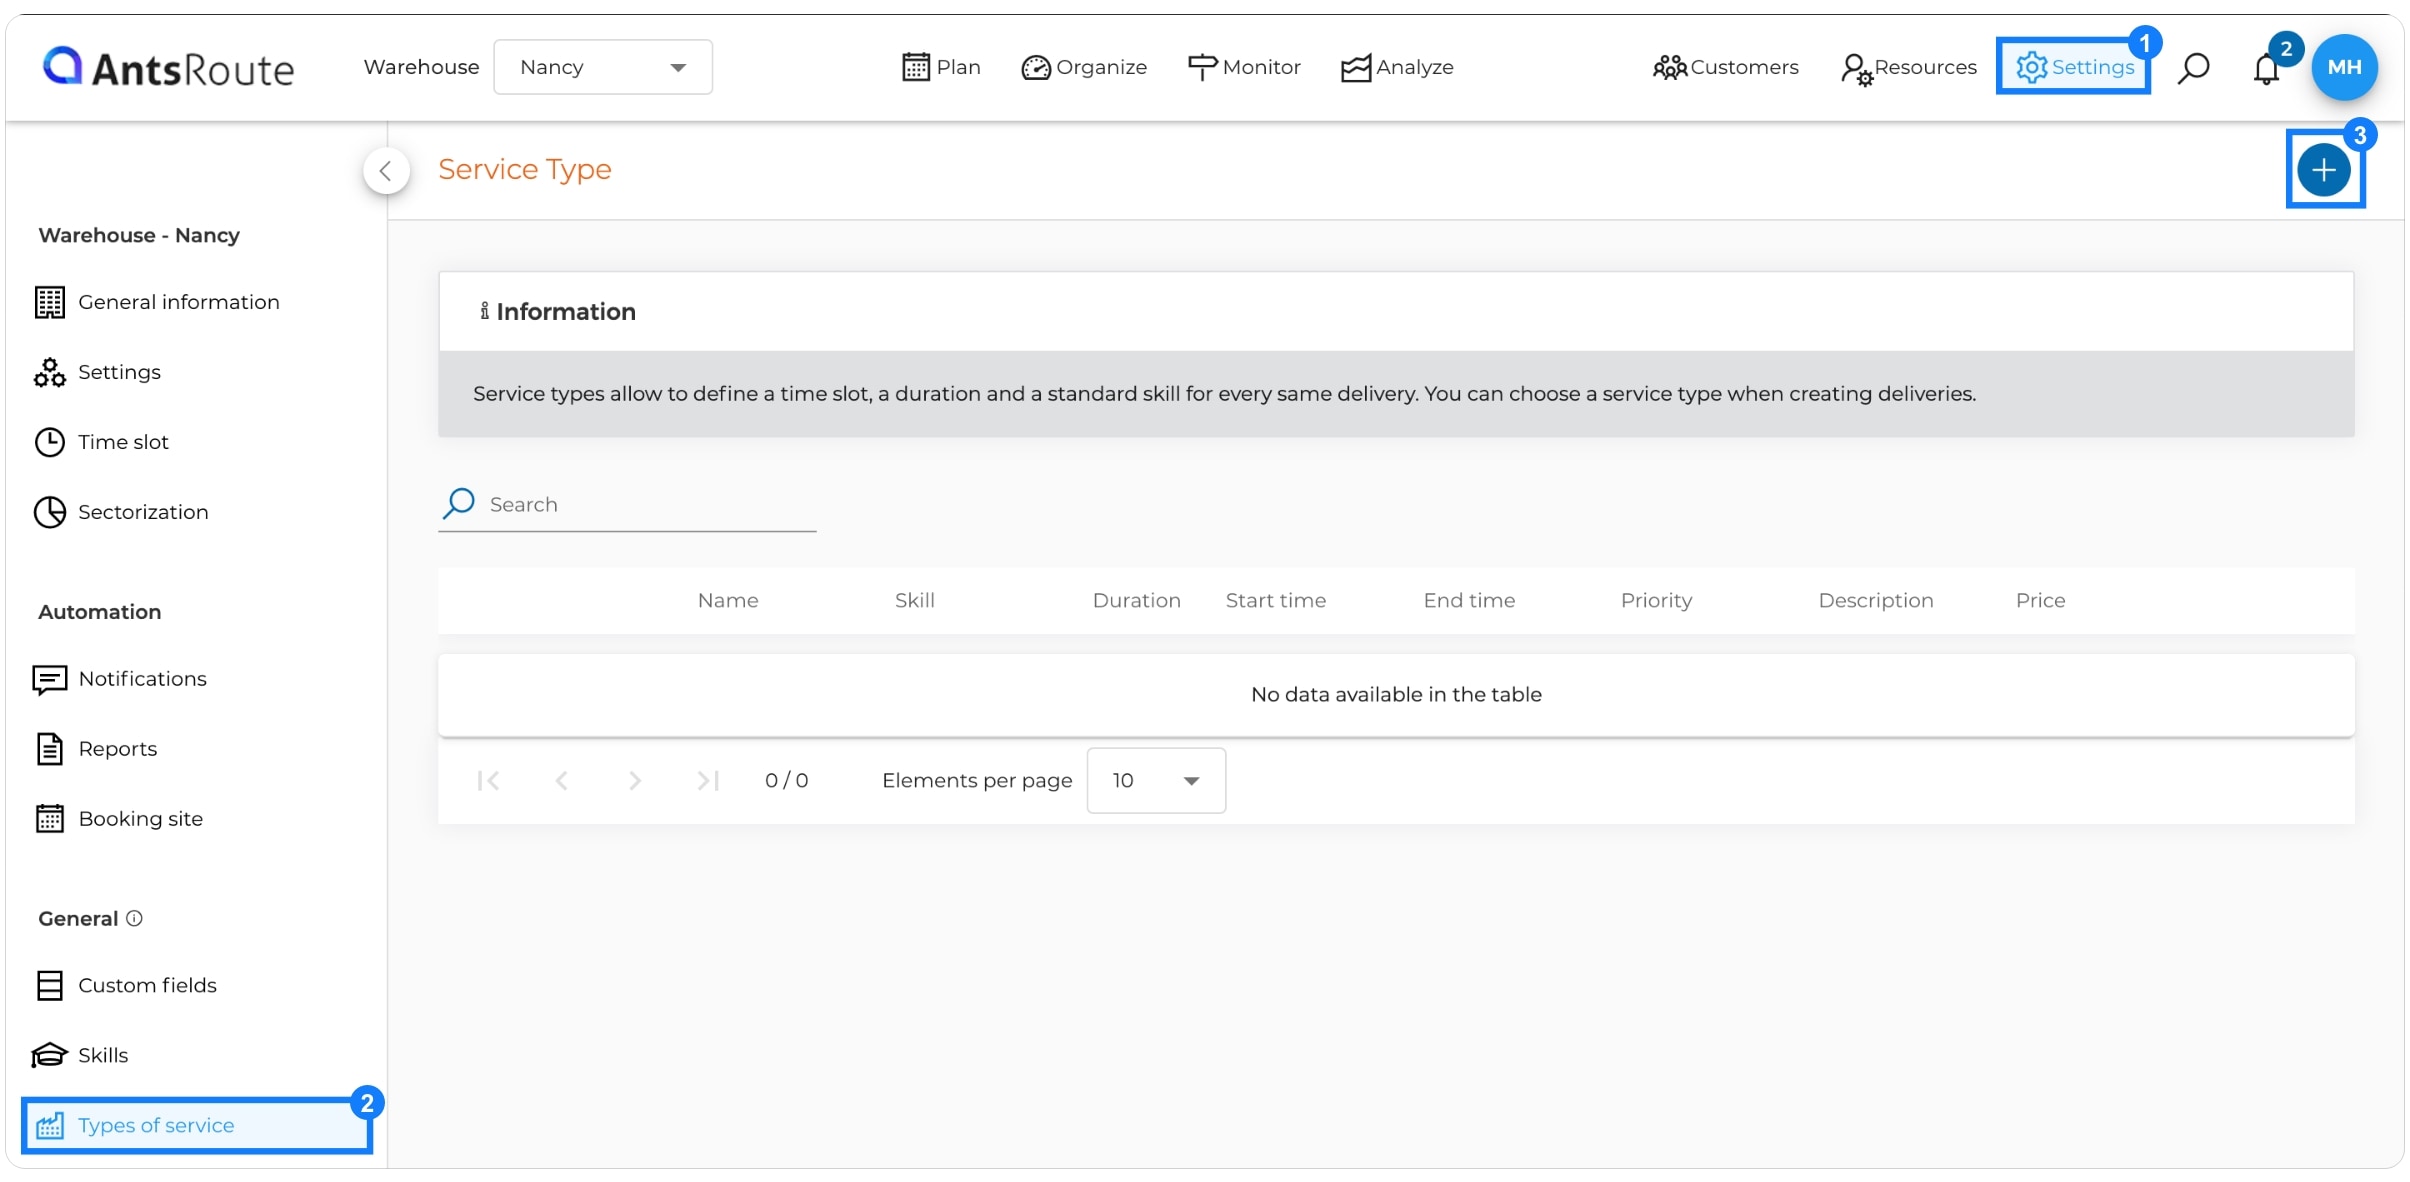Click the Resources person-gear icon
The width and height of the screenshot is (2410, 1182).
coord(1856,69)
